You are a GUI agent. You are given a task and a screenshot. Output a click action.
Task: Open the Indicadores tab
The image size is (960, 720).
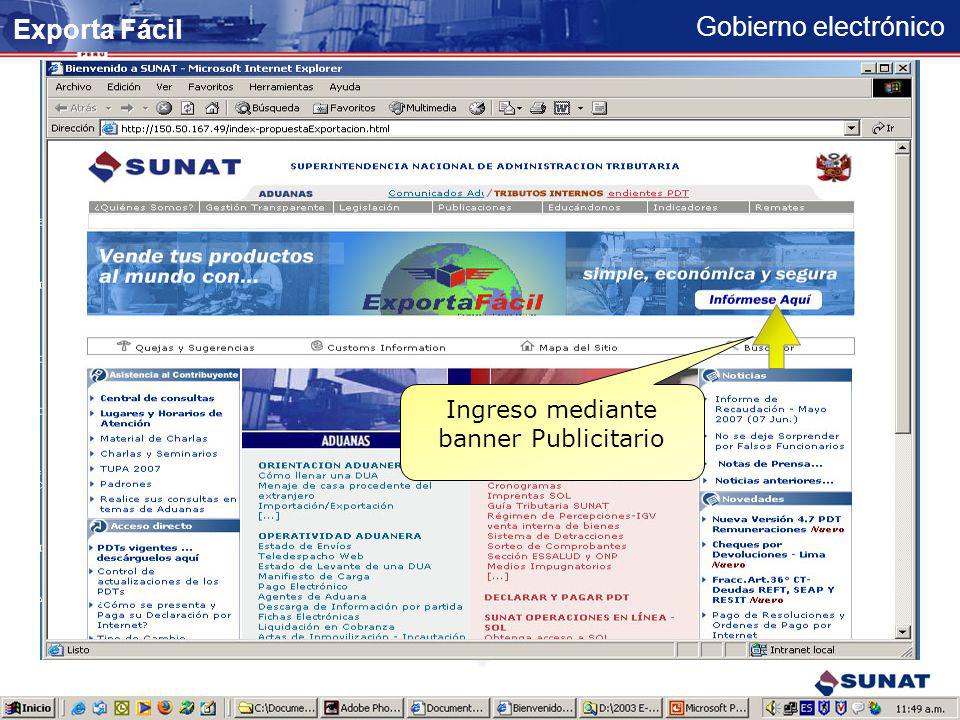(685, 208)
